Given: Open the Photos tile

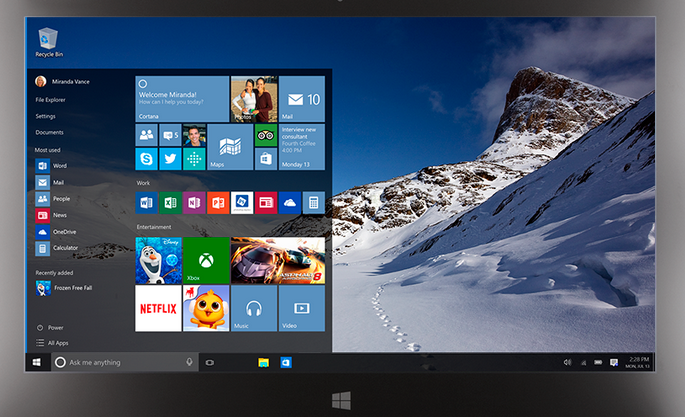Looking at the screenshot, I should (254, 99).
